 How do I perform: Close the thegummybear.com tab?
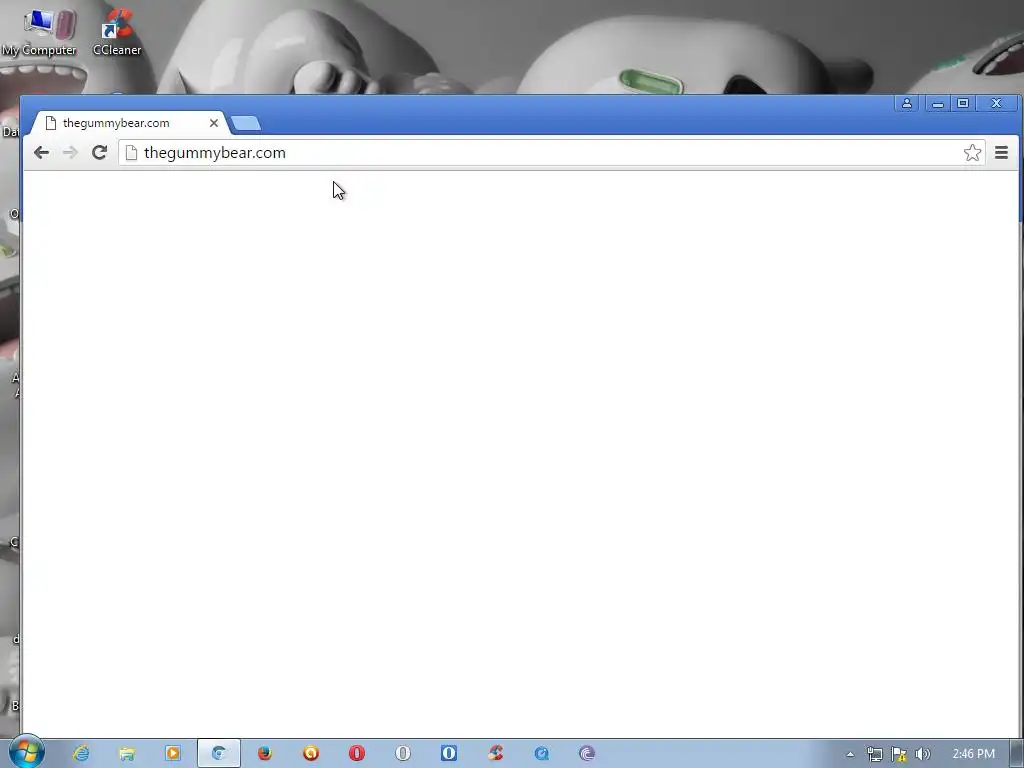click(x=214, y=123)
